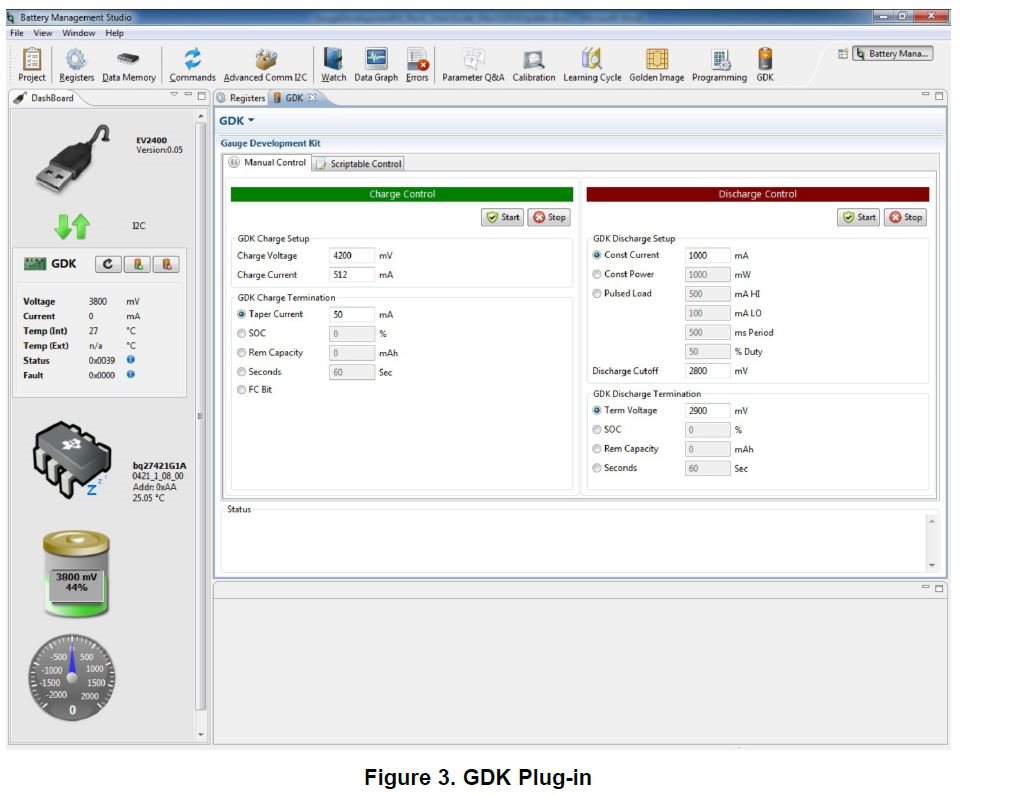Select Const Power discharge mode
This screenshot has width=1010, height=797.
pyautogui.click(x=597, y=274)
